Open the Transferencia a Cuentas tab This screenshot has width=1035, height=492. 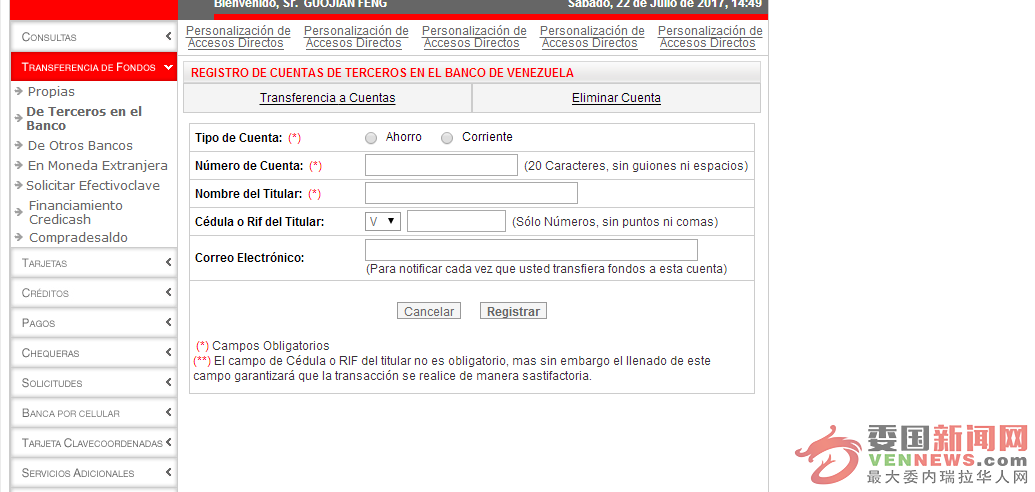[327, 98]
